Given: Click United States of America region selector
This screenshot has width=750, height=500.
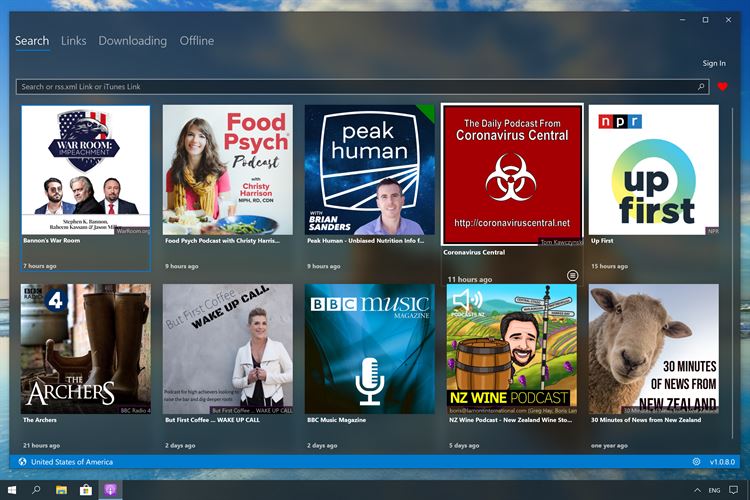Looking at the screenshot, I should coord(72,462).
